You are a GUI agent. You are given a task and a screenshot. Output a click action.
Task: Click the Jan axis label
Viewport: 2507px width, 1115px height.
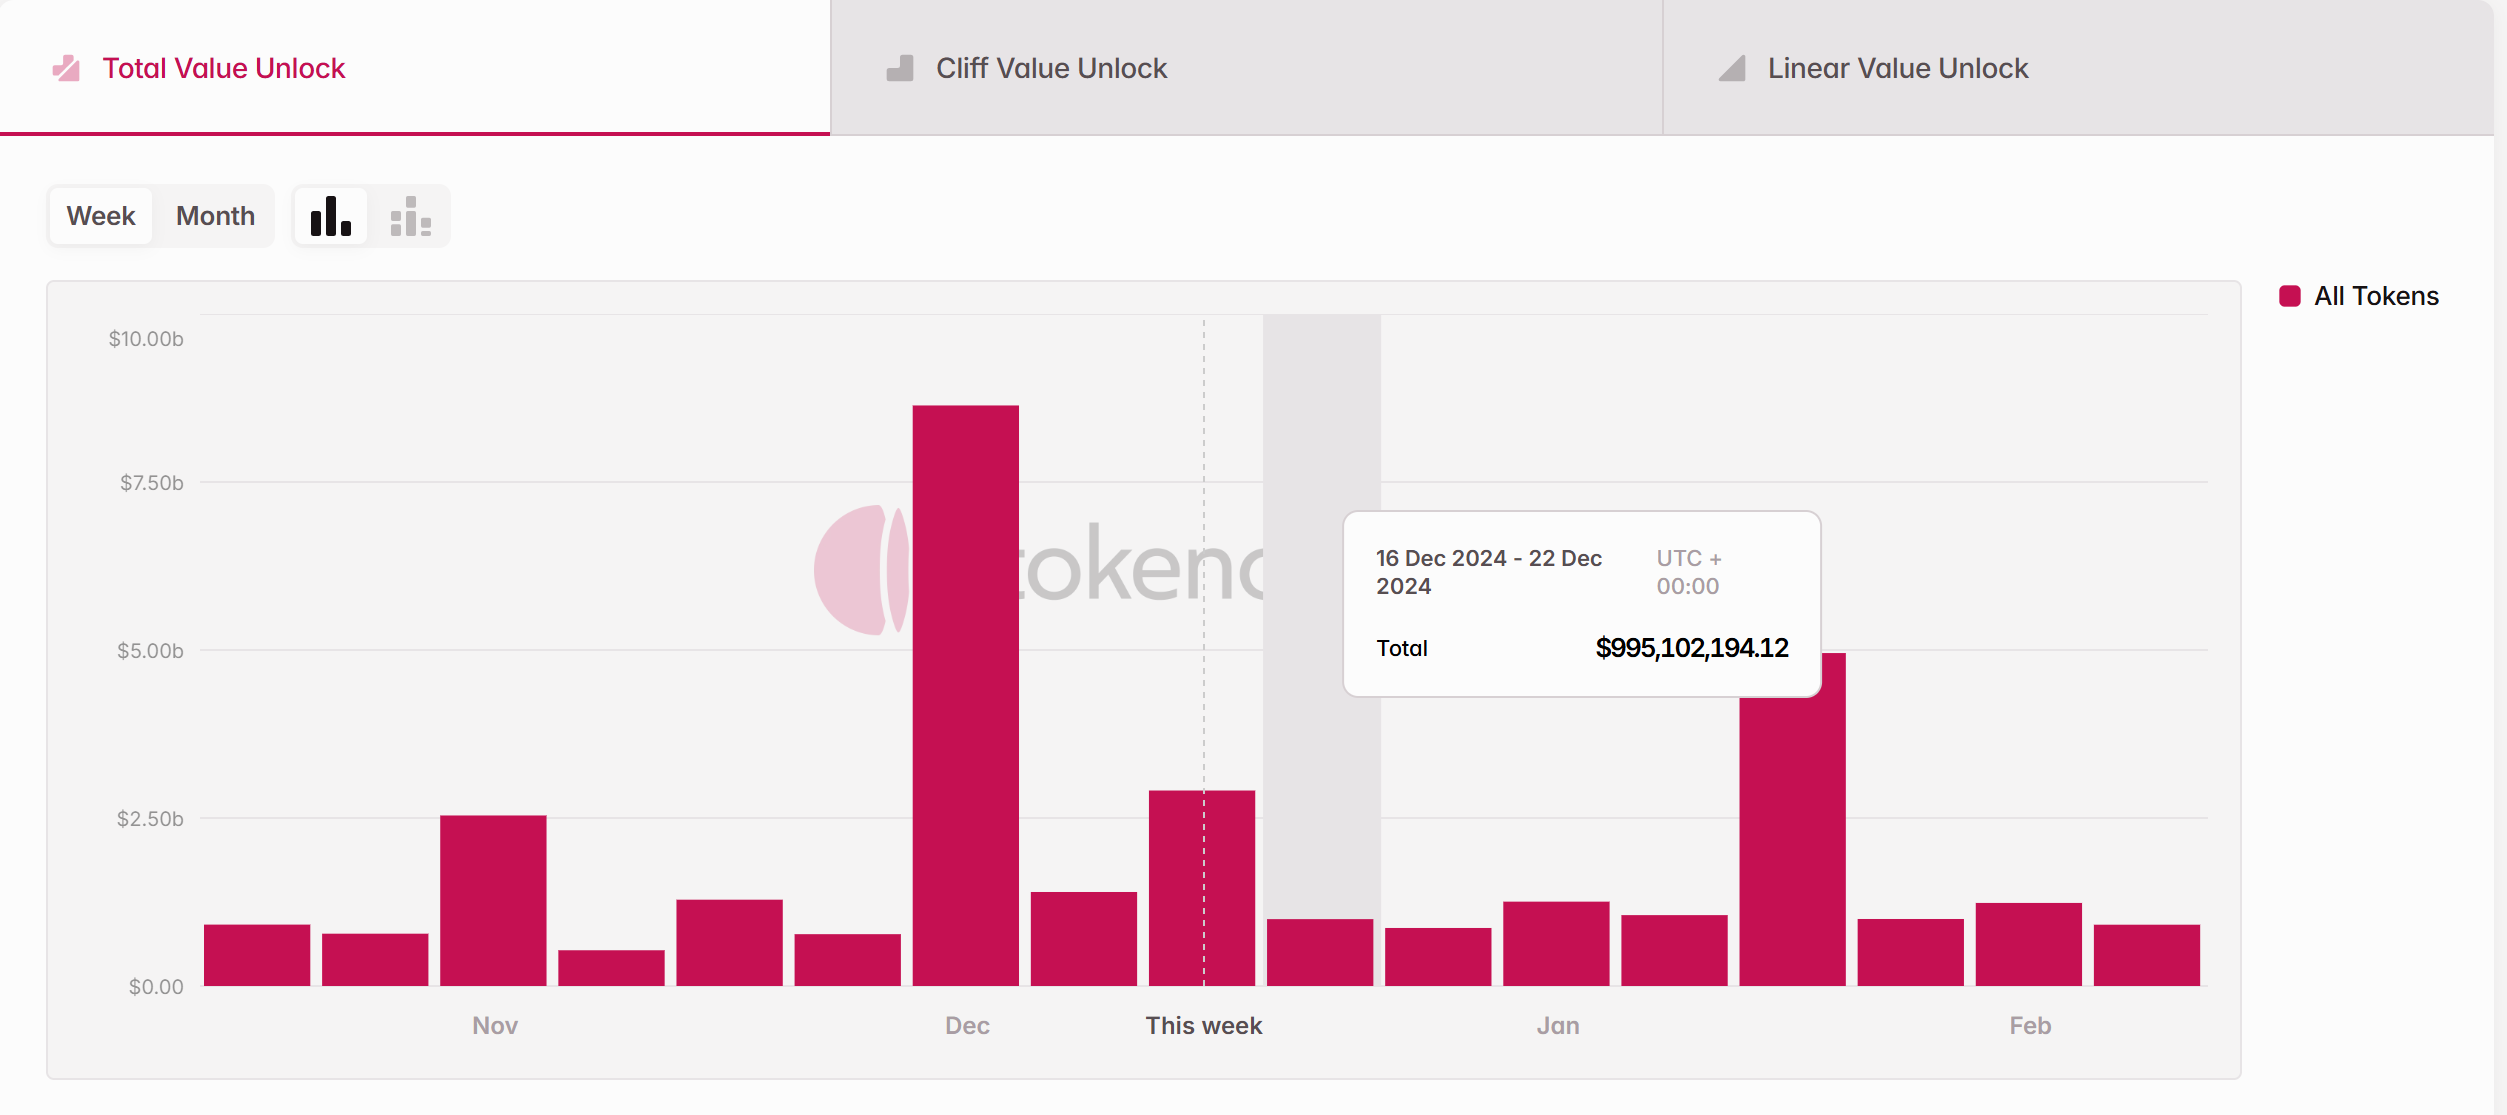point(1558,1026)
